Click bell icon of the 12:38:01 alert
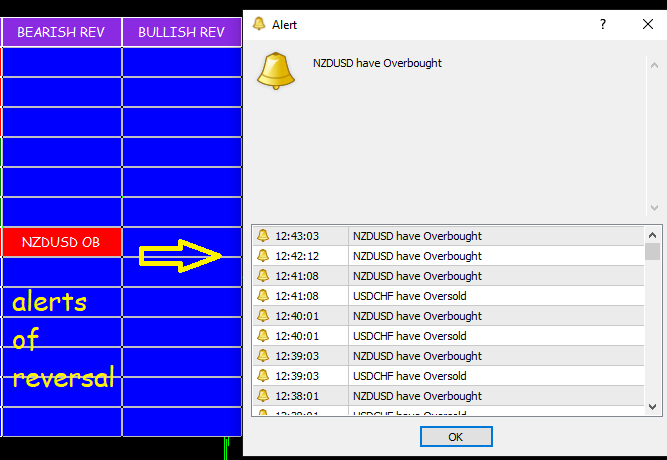This screenshot has width=667, height=460. point(263,395)
